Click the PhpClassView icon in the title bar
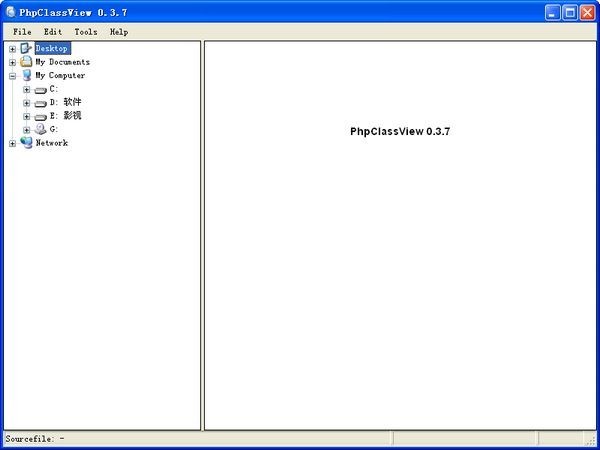 coord(11,12)
